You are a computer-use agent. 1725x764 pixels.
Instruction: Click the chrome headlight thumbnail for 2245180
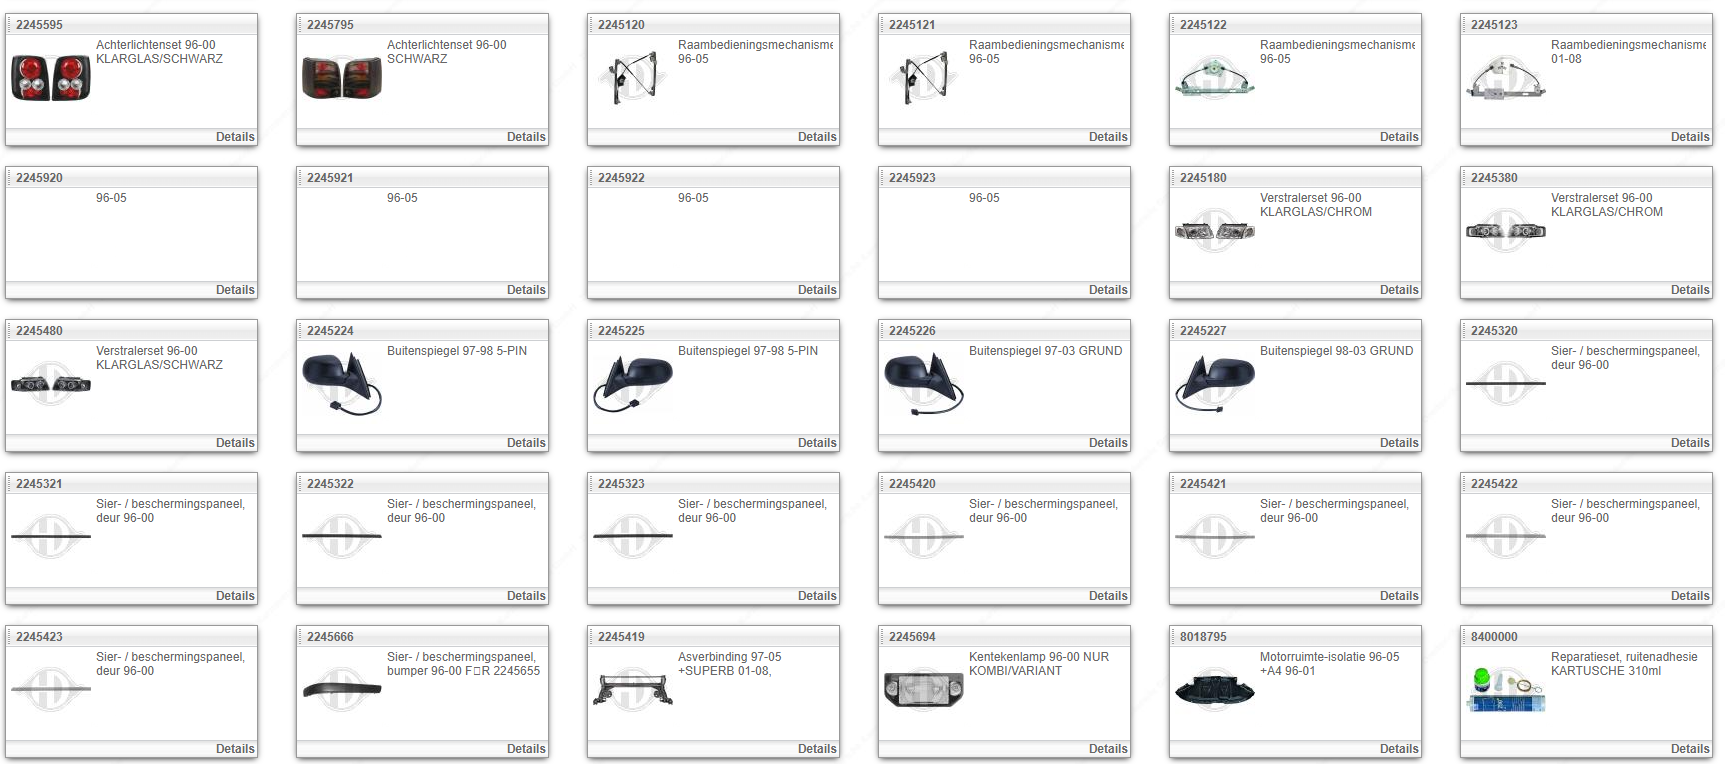click(x=1215, y=231)
